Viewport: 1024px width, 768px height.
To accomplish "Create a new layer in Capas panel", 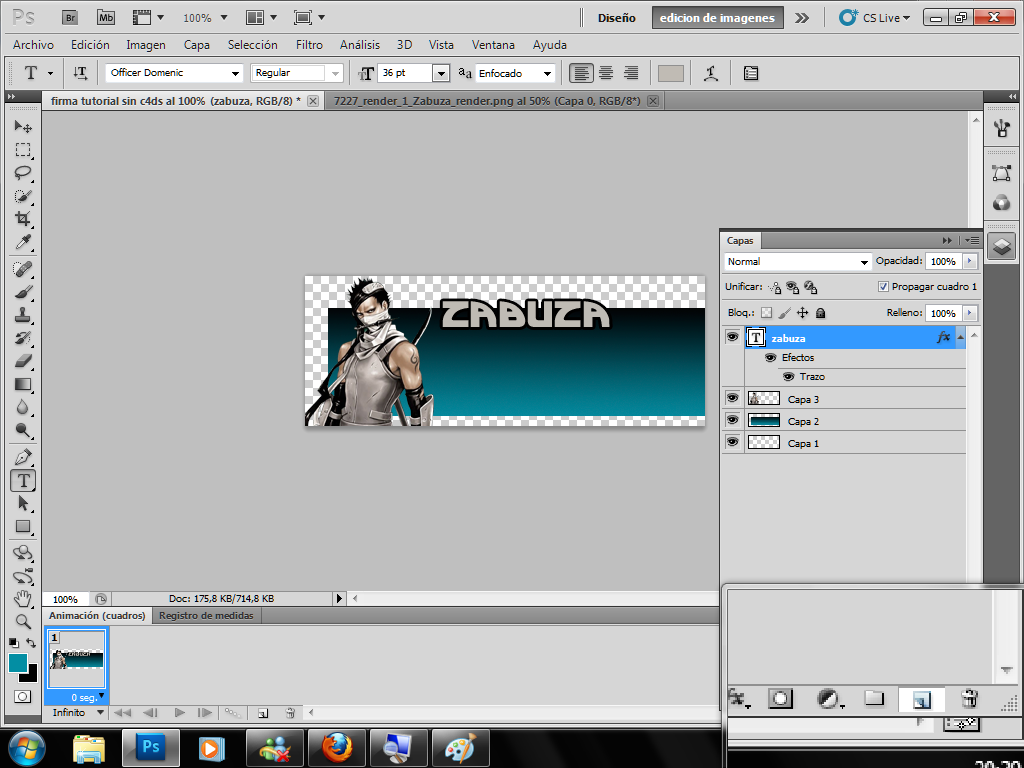I will (921, 700).
